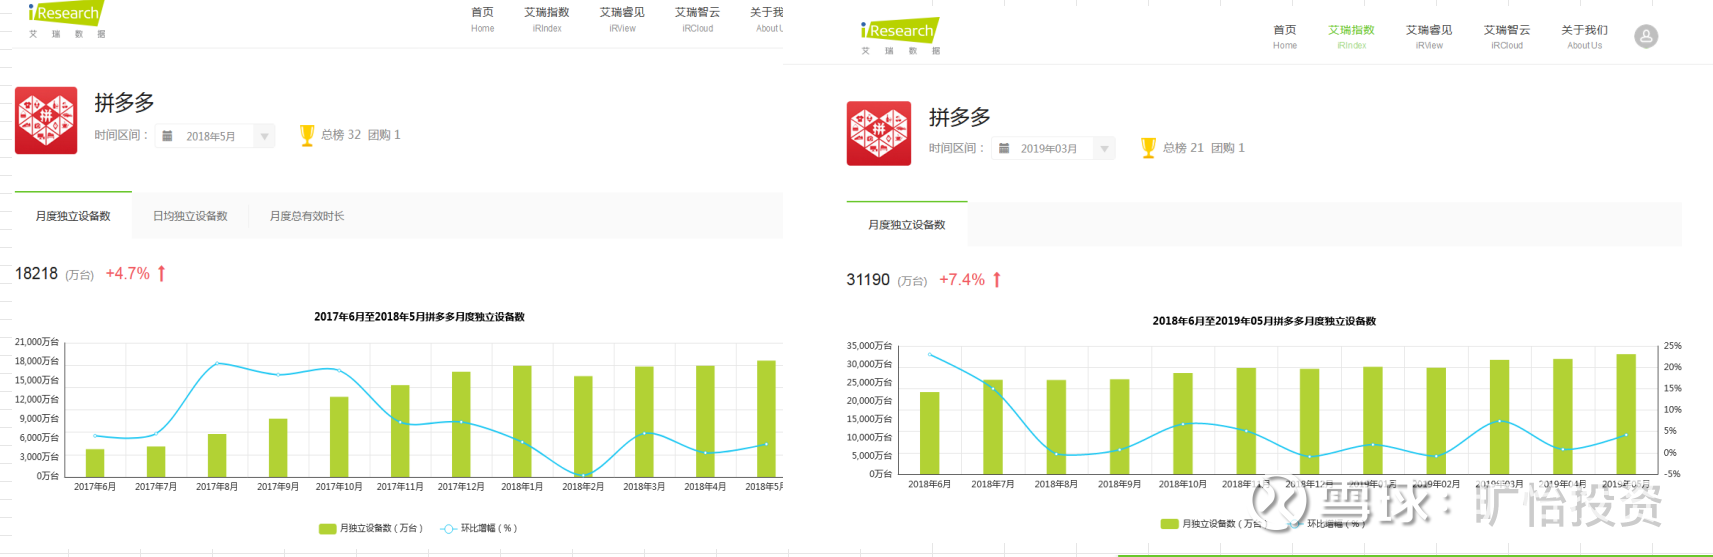
Task: Open 艾瑞智云 iRCloud in right page navigation
Action: 1507,37
